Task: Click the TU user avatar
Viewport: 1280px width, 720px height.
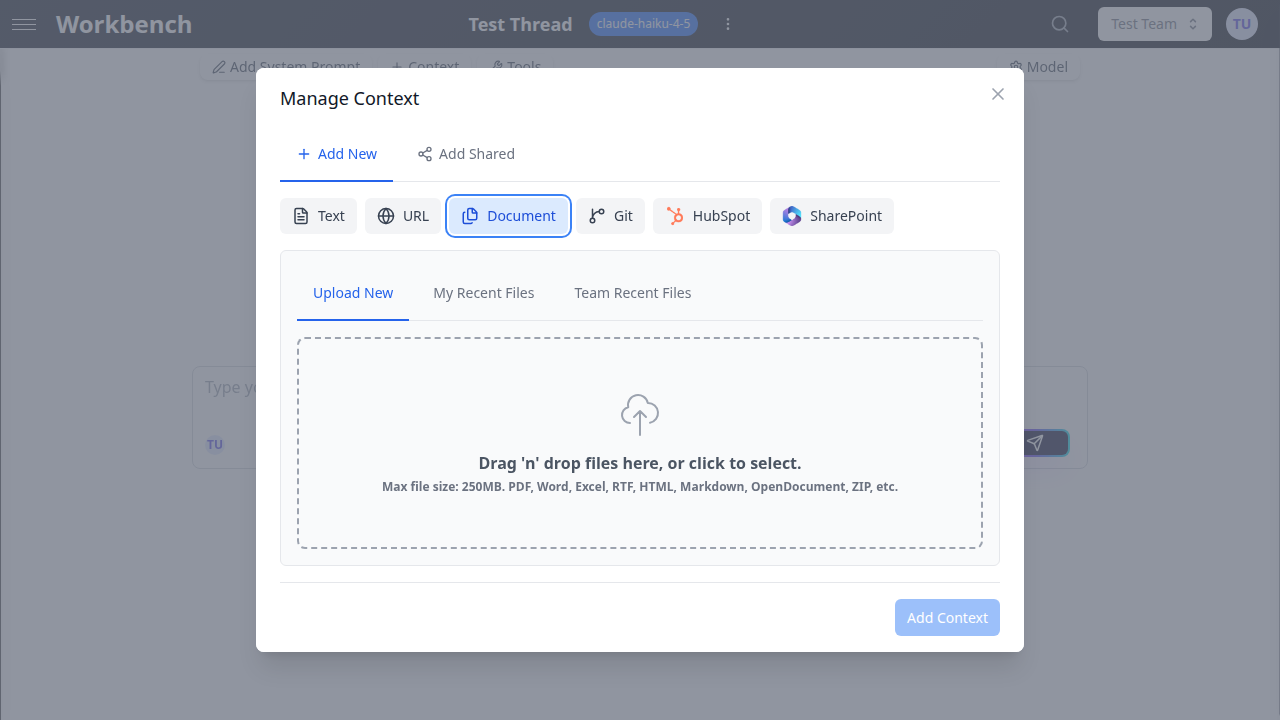Action: coord(1241,23)
